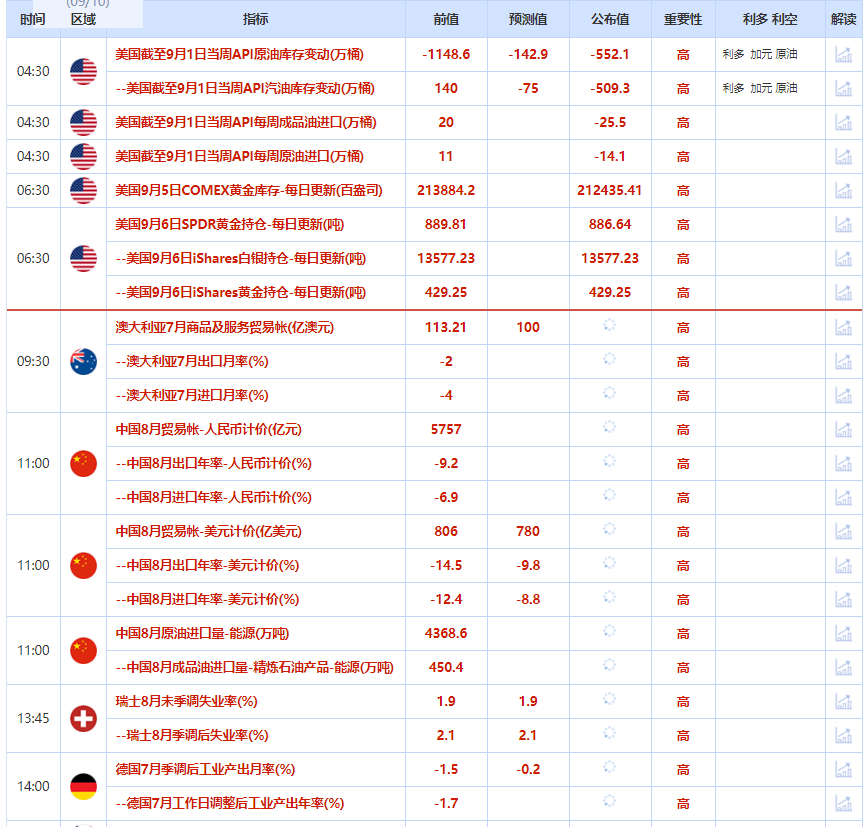View chart icon for 中国8月贸易帐-美元计价
Viewport: 866px width, 827px height.
(x=843, y=532)
